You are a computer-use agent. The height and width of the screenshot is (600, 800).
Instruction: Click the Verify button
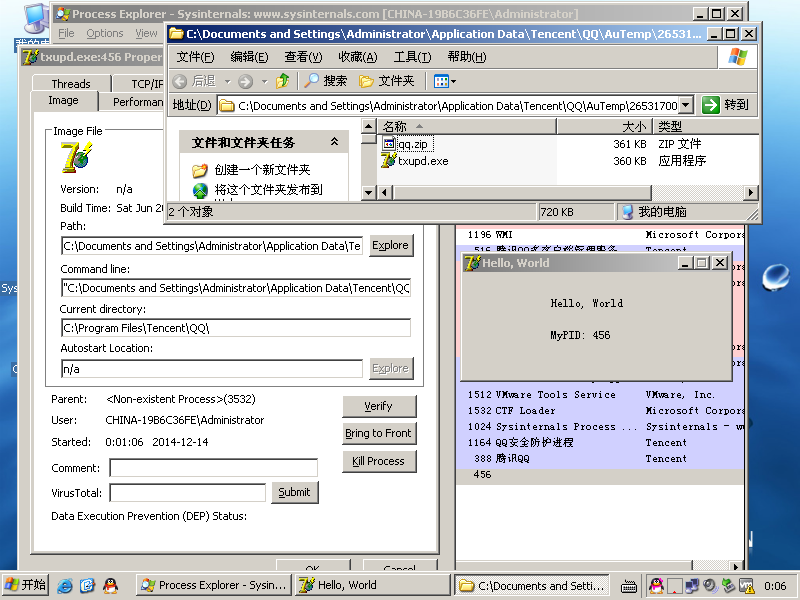[379, 406]
